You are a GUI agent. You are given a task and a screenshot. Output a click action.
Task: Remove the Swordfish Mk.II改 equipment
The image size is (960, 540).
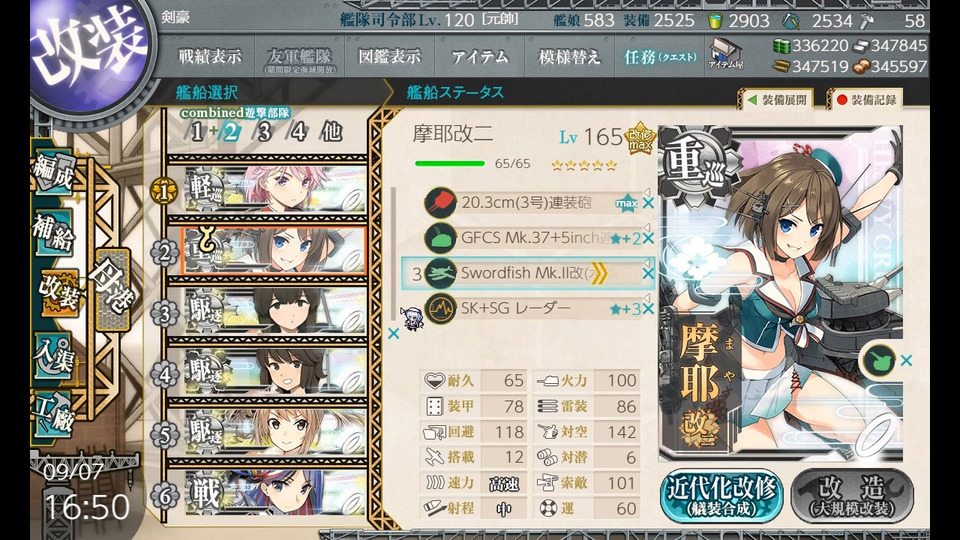click(648, 274)
